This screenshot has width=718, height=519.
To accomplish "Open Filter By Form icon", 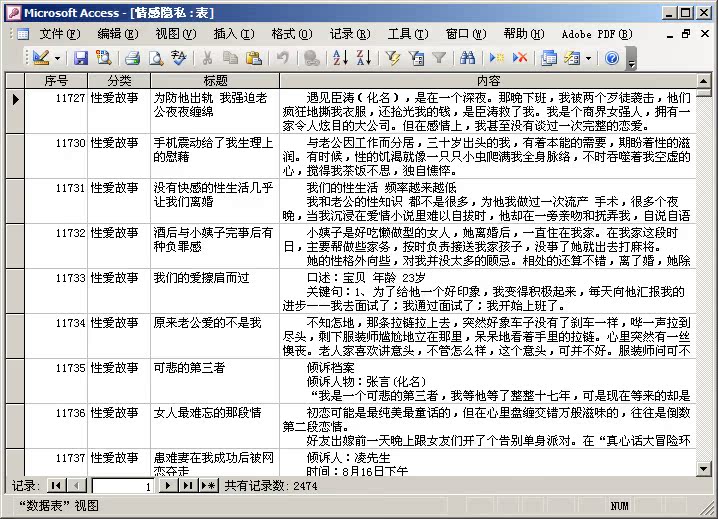I will pyautogui.click(x=416, y=58).
